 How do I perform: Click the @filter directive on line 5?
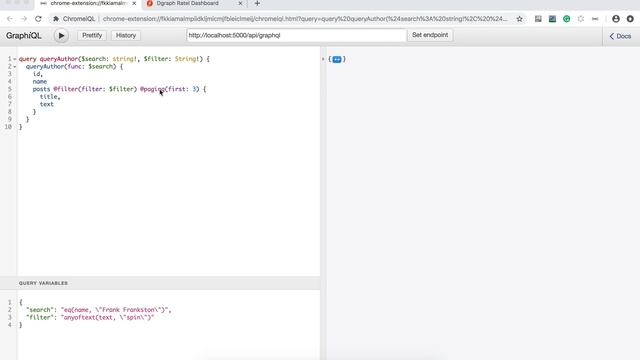click(65, 89)
